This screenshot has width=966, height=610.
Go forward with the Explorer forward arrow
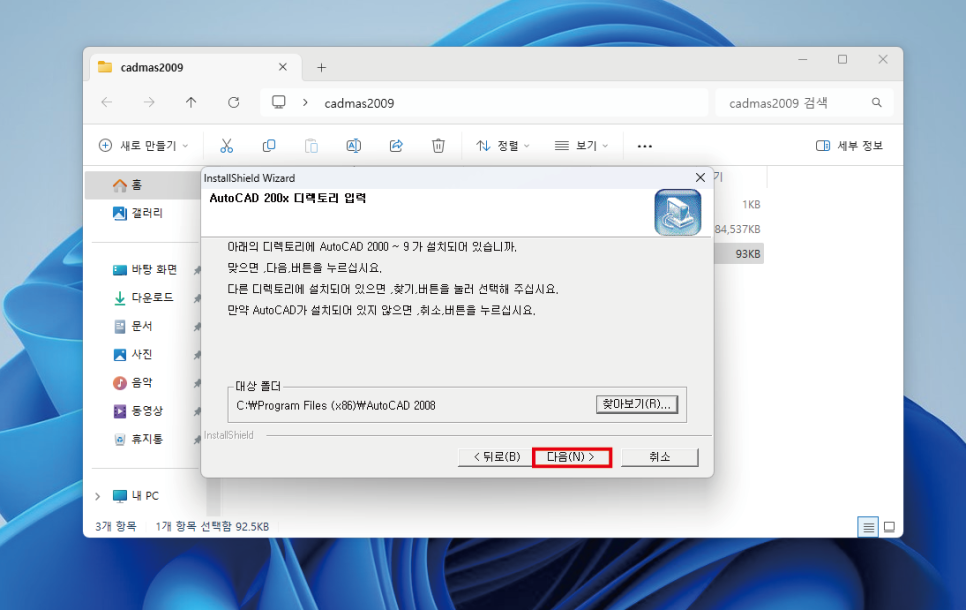(x=149, y=102)
